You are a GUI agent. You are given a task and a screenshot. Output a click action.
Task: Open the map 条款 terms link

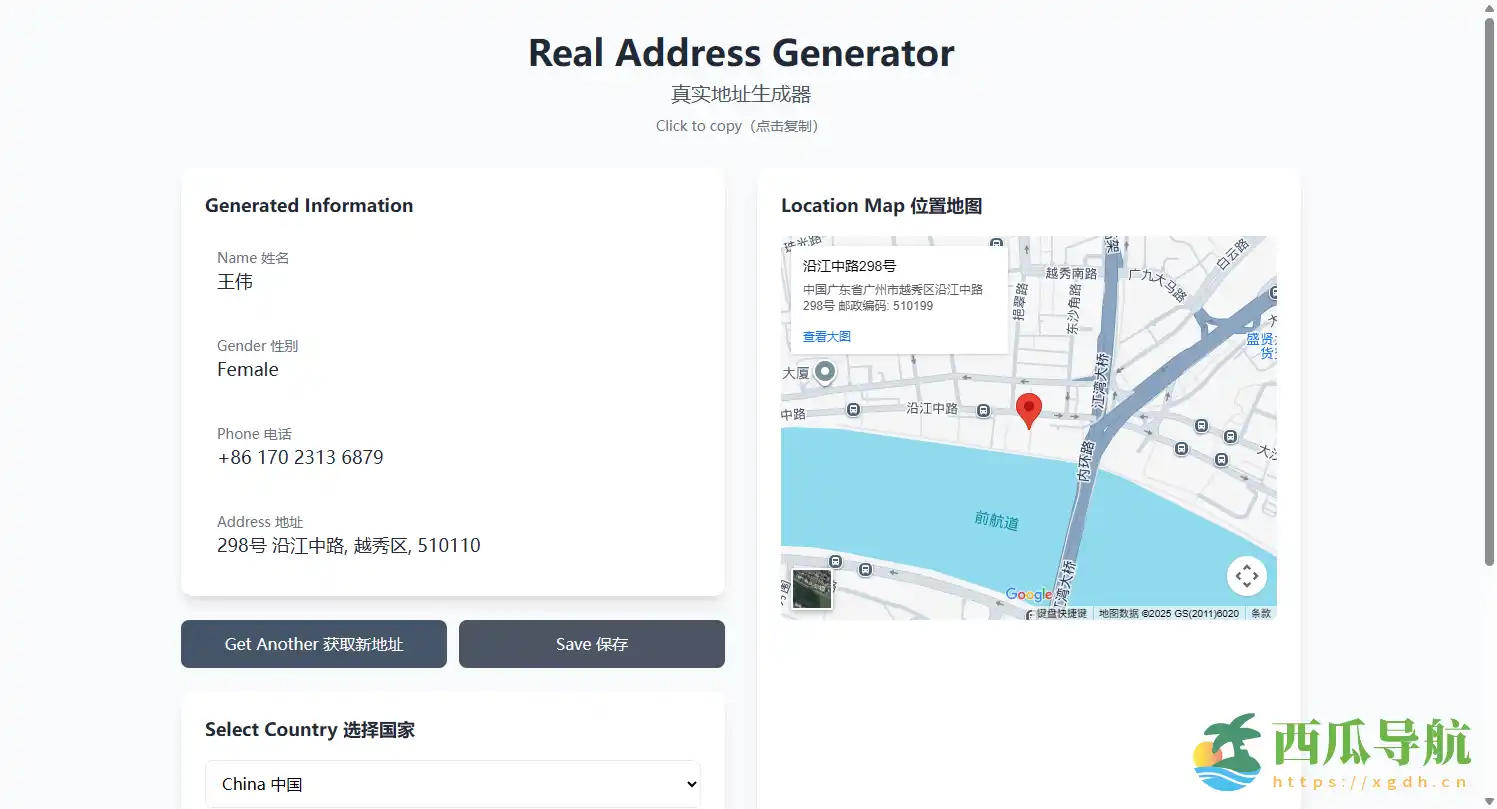pyautogui.click(x=1260, y=613)
